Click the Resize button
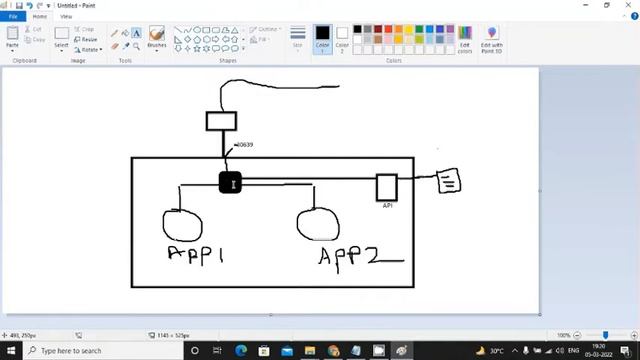This screenshot has width=640, height=360. tap(86, 40)
